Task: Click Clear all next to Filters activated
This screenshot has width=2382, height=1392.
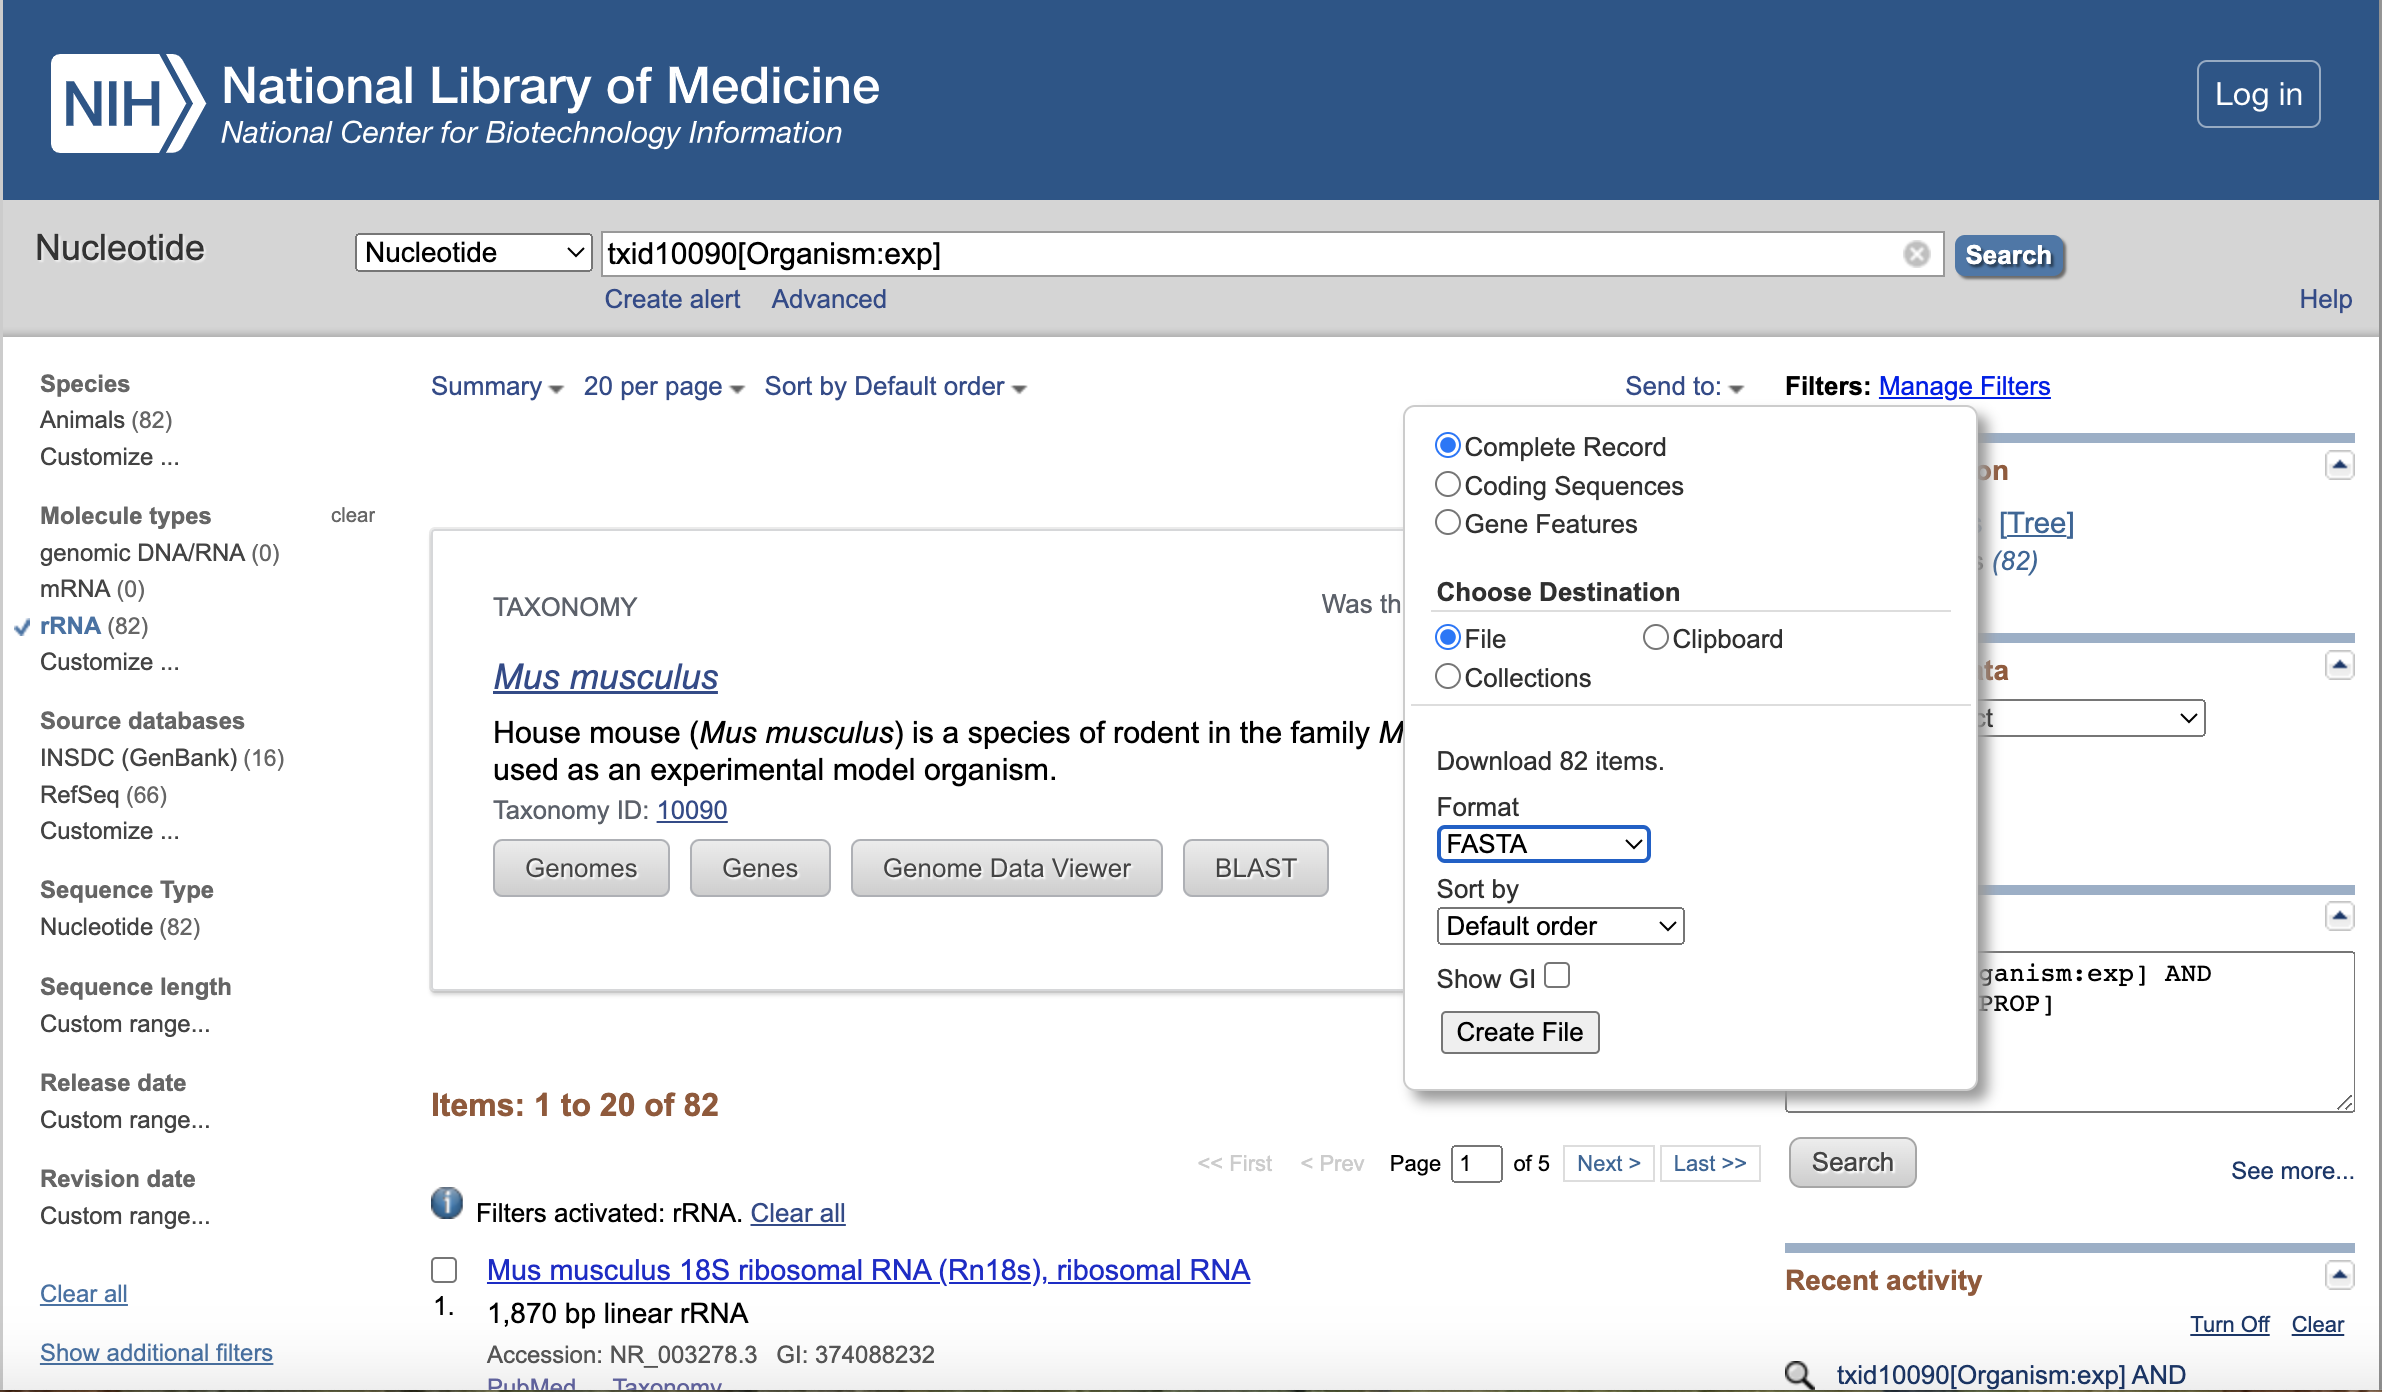Action: point(797,1213)
